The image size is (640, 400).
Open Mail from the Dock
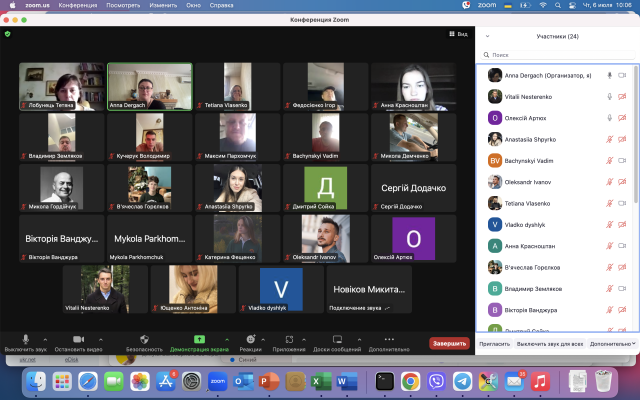[x=514, y=382]
